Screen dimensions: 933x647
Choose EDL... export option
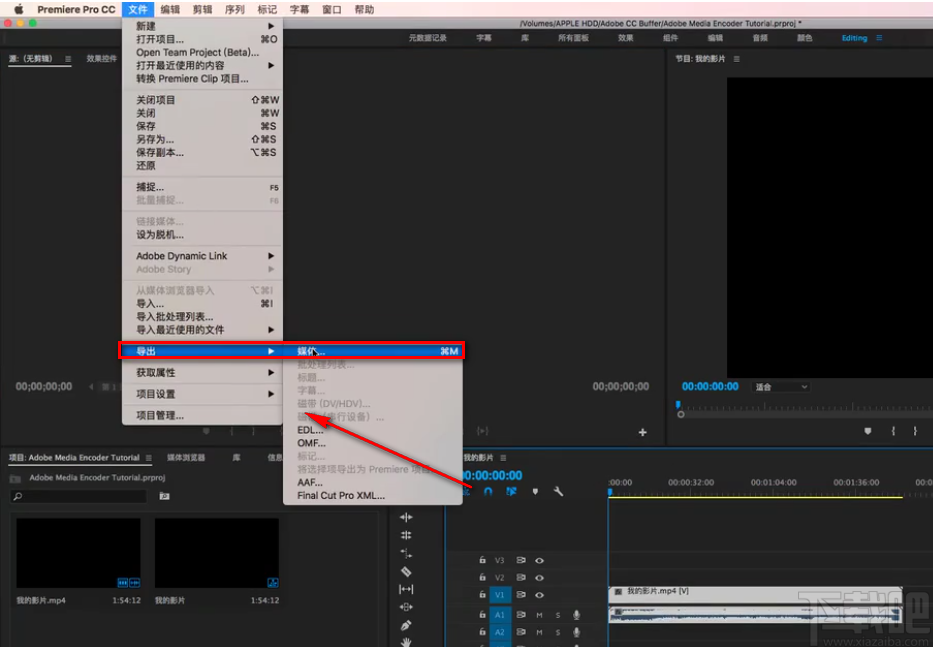pos(373,430)
